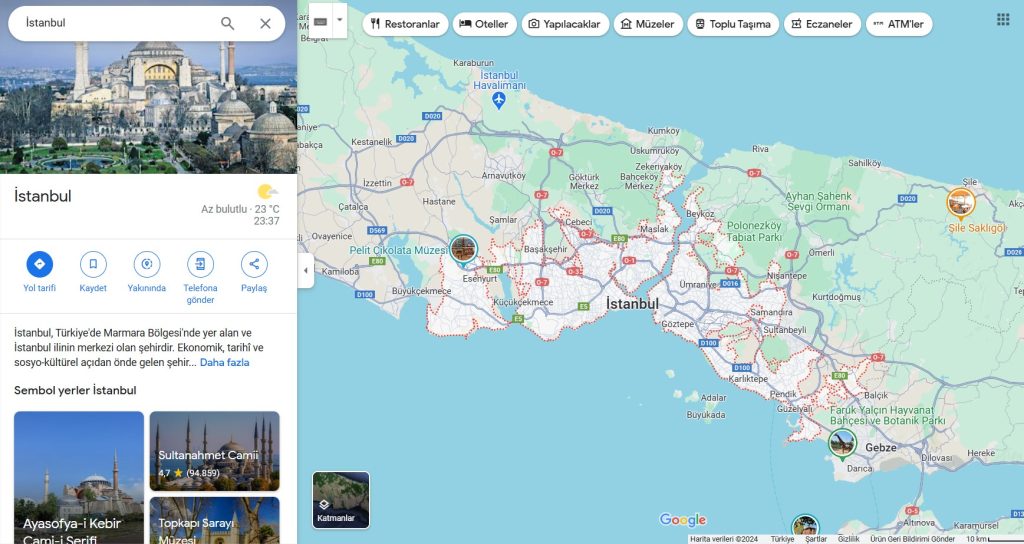Viewport: 1024px width, 544px height.
Task: Show ATM'ler on the map
Action: [x=899, y=24]
